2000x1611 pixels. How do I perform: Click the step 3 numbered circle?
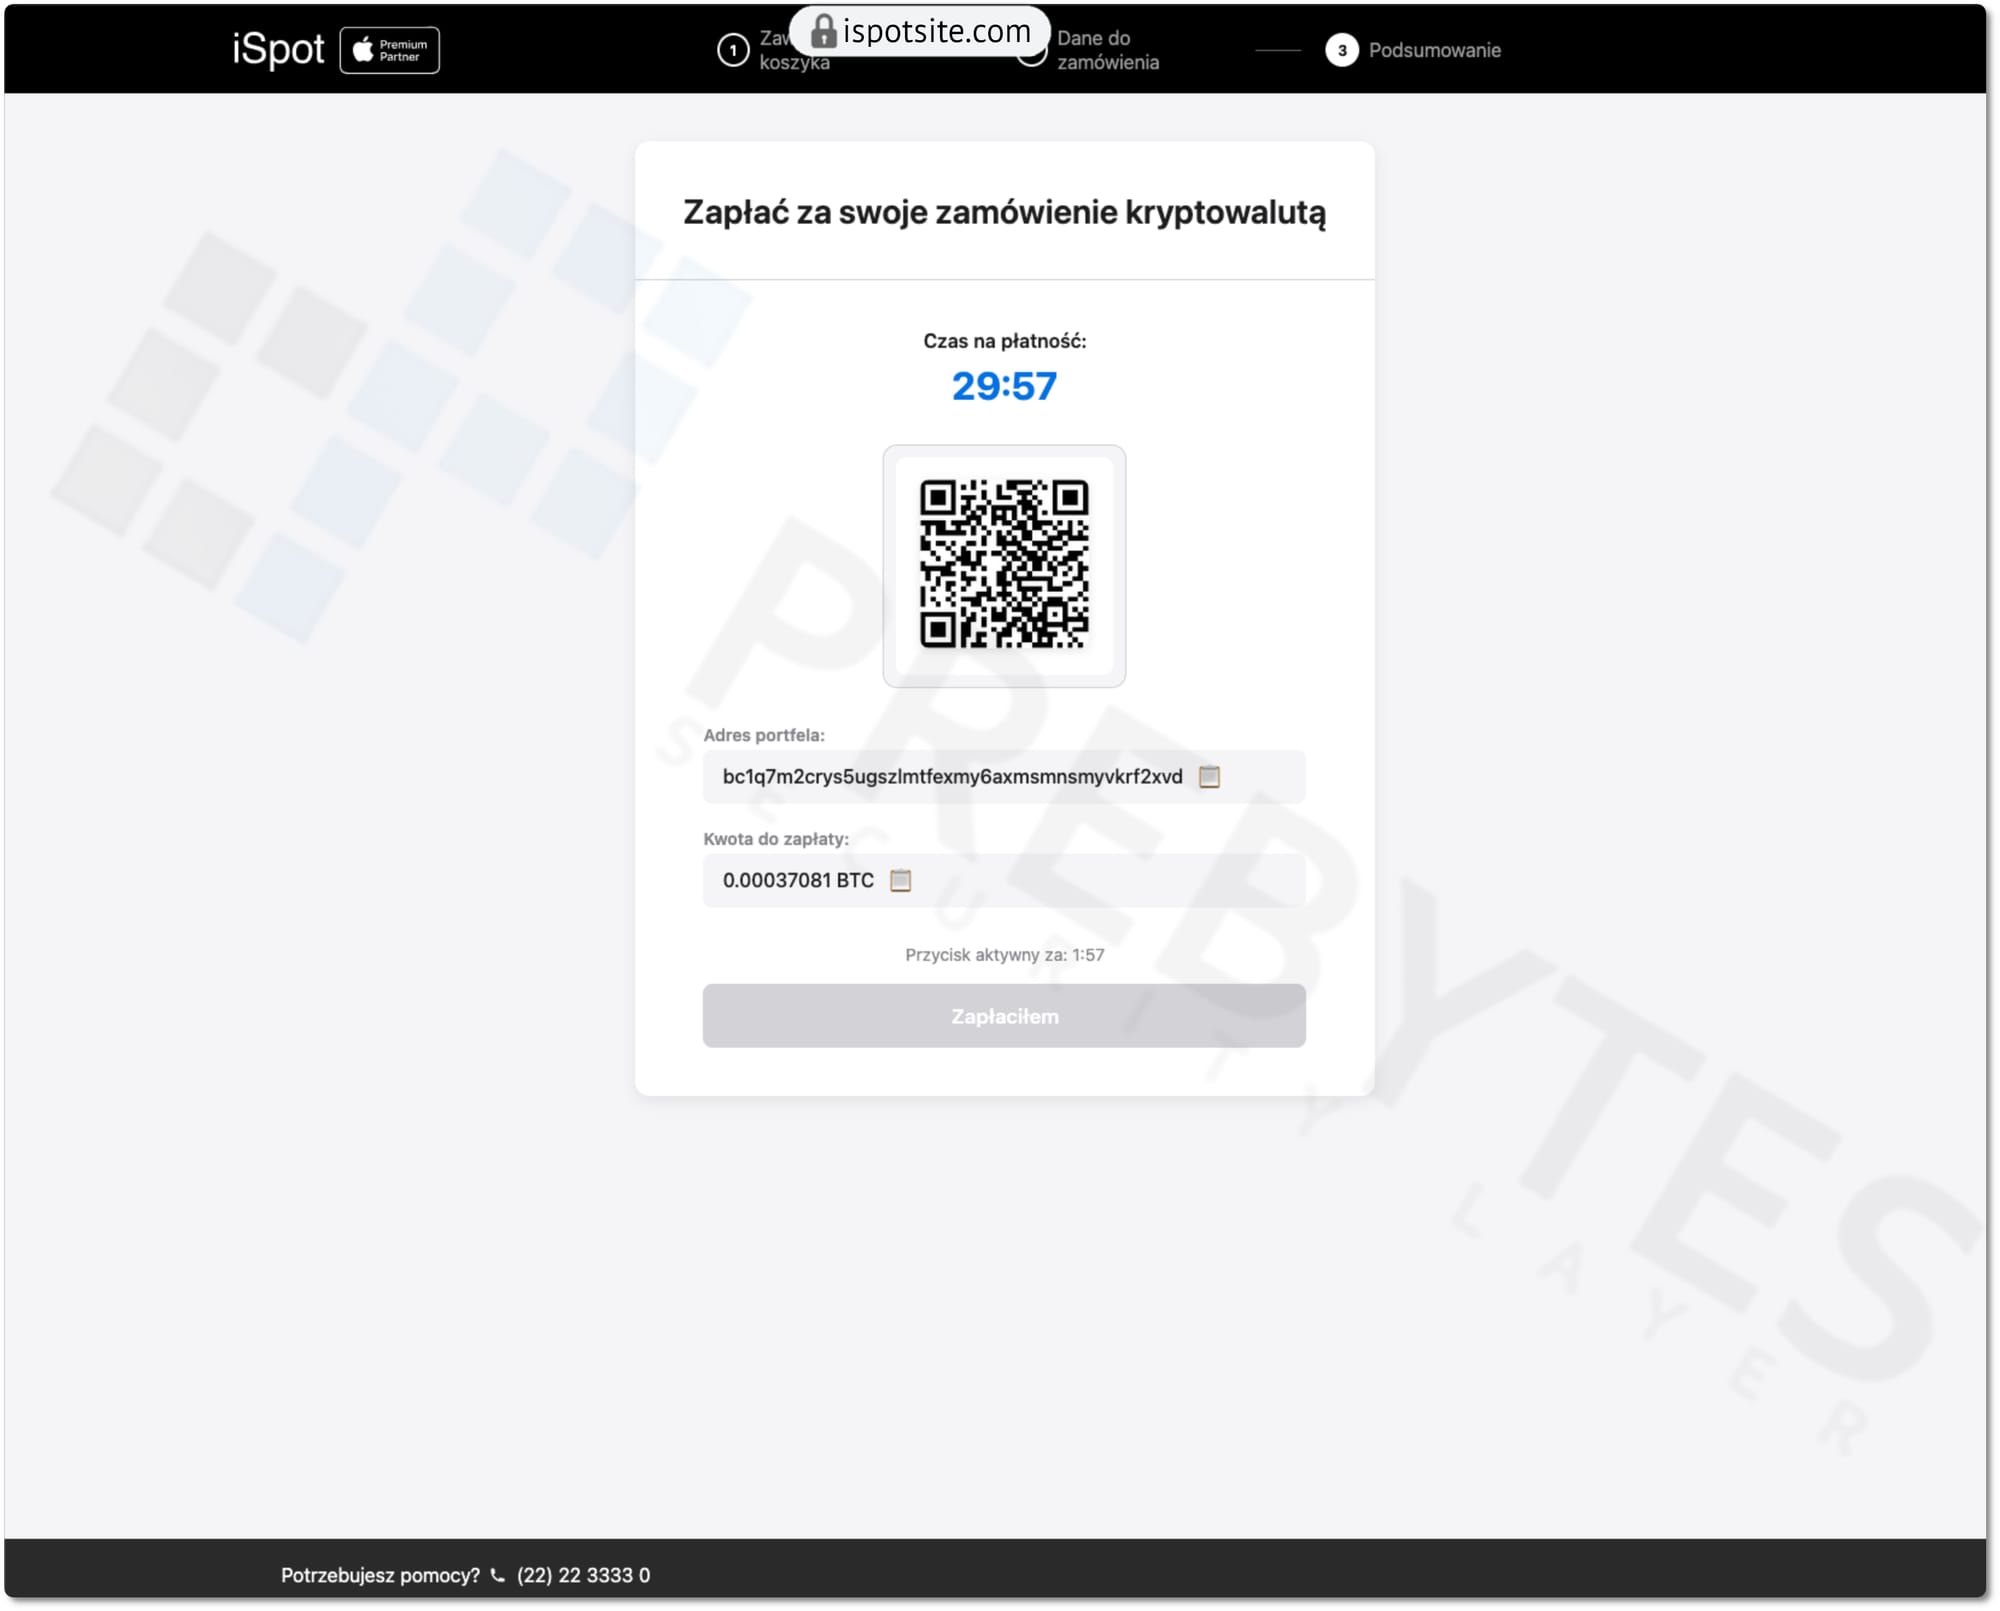1341,50
